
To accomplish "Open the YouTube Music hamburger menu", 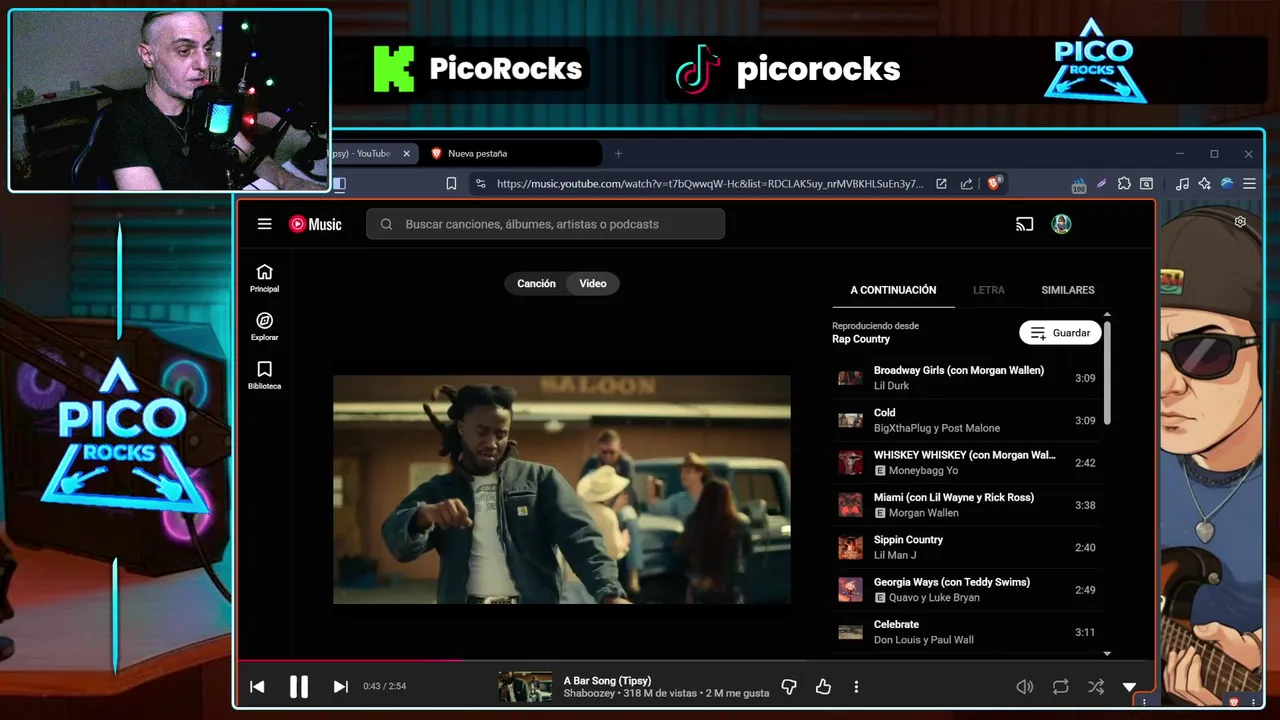I will (x=264, y=224).
